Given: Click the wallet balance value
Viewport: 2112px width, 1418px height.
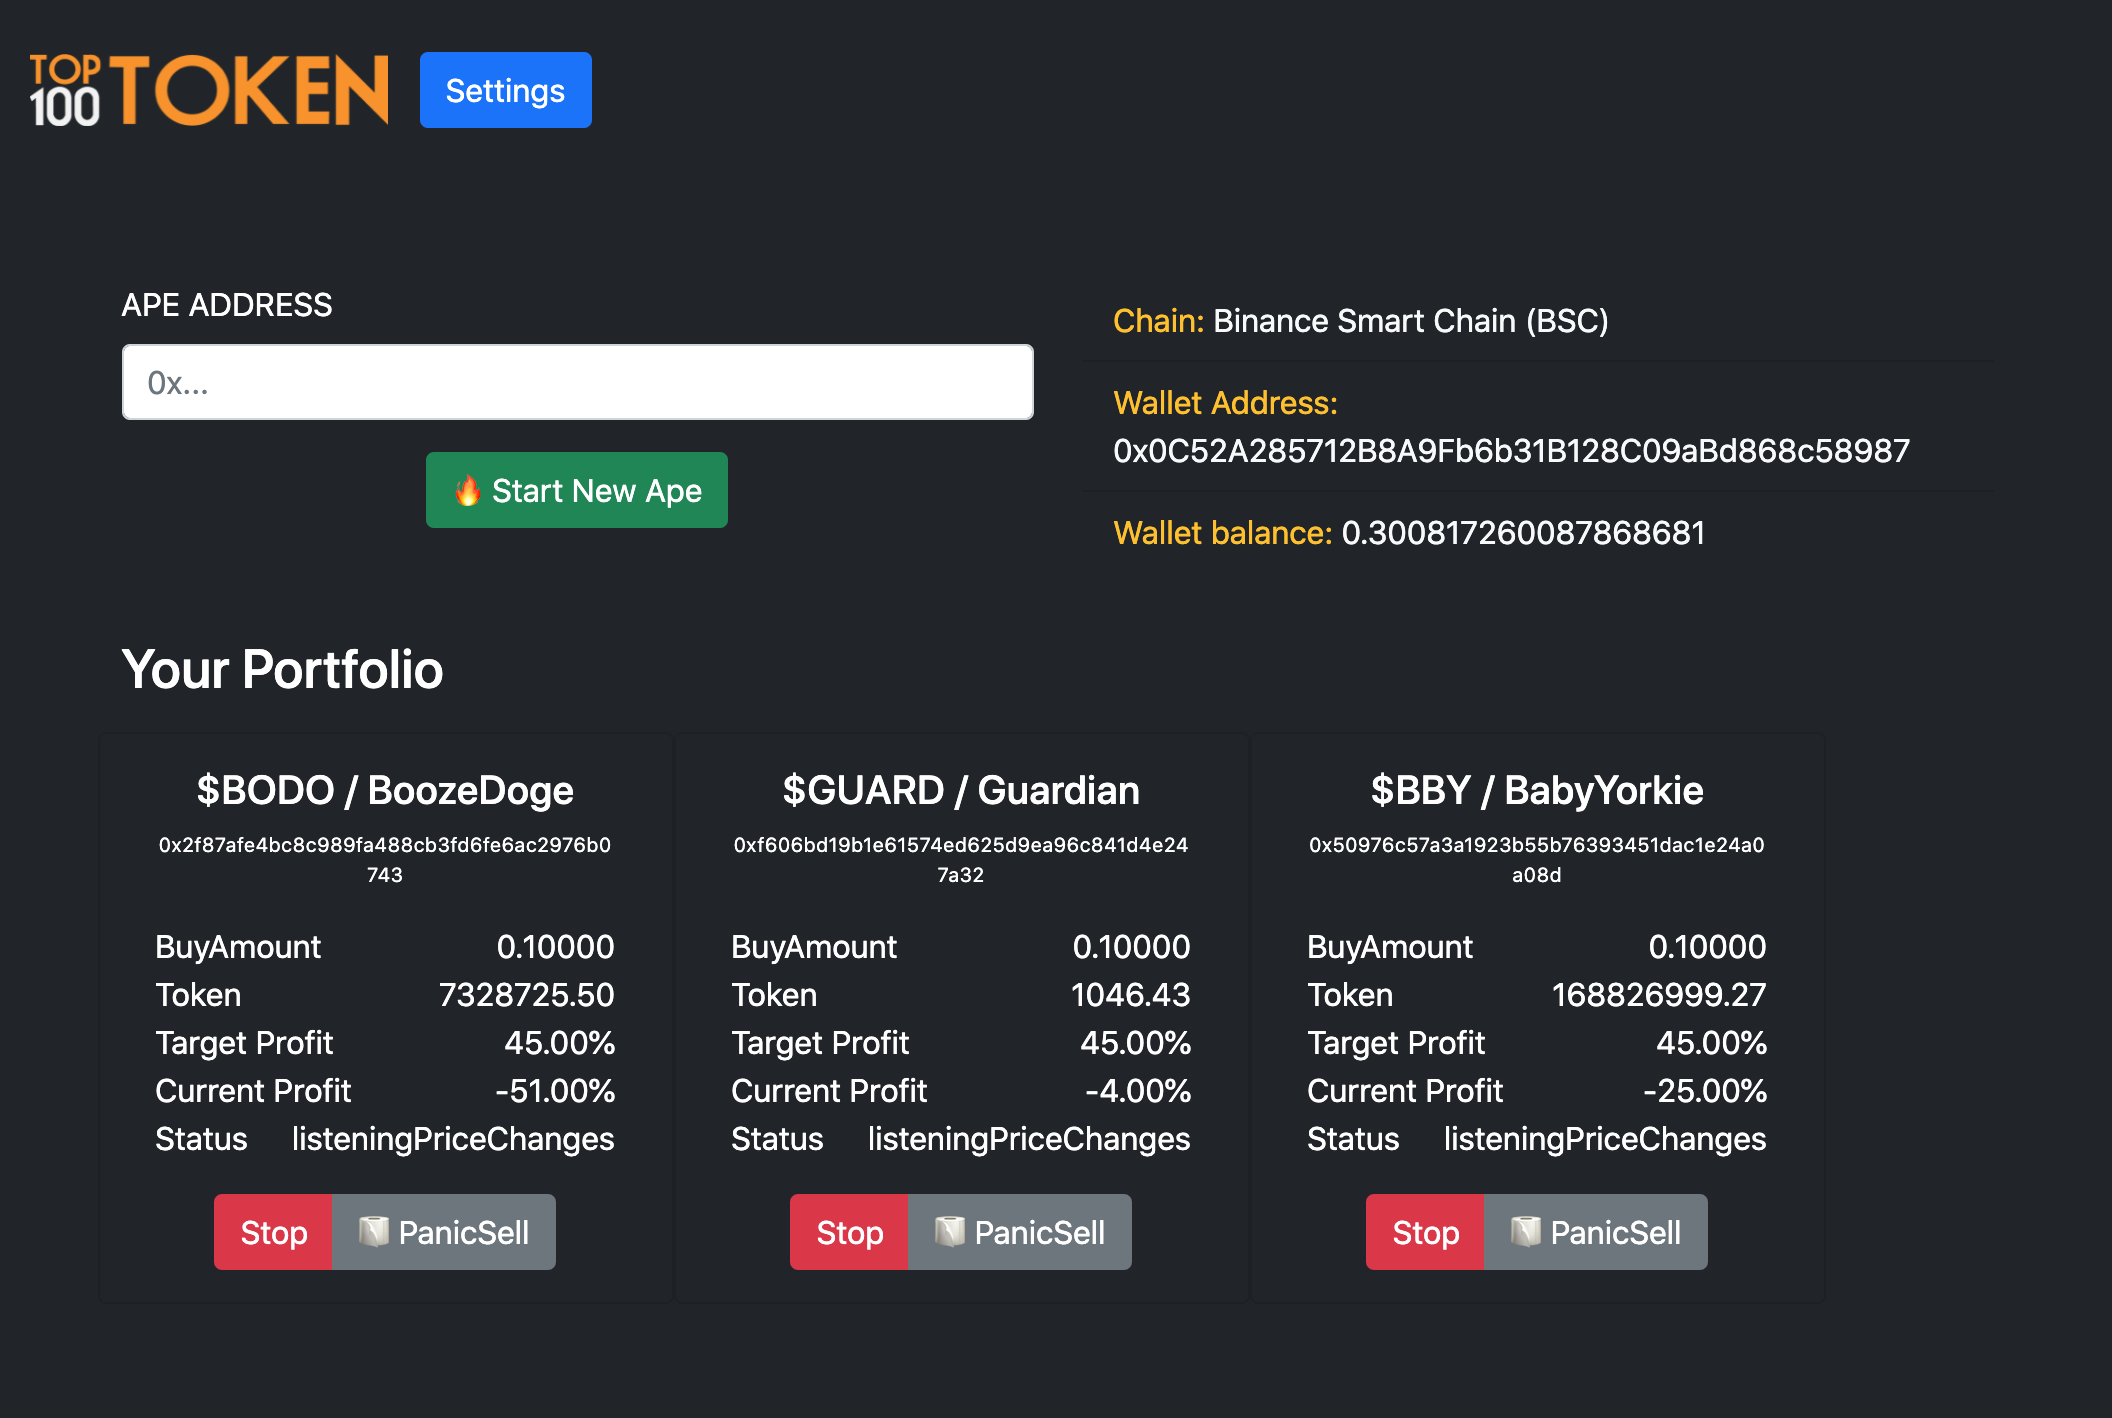Looking at the screenshot, I should point(1522,533).
